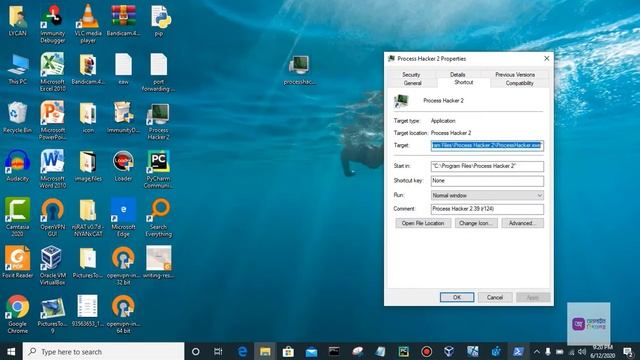Click the Type here to search box
Viewport: 640px width, 360px height.
click(x=103, y=351)
